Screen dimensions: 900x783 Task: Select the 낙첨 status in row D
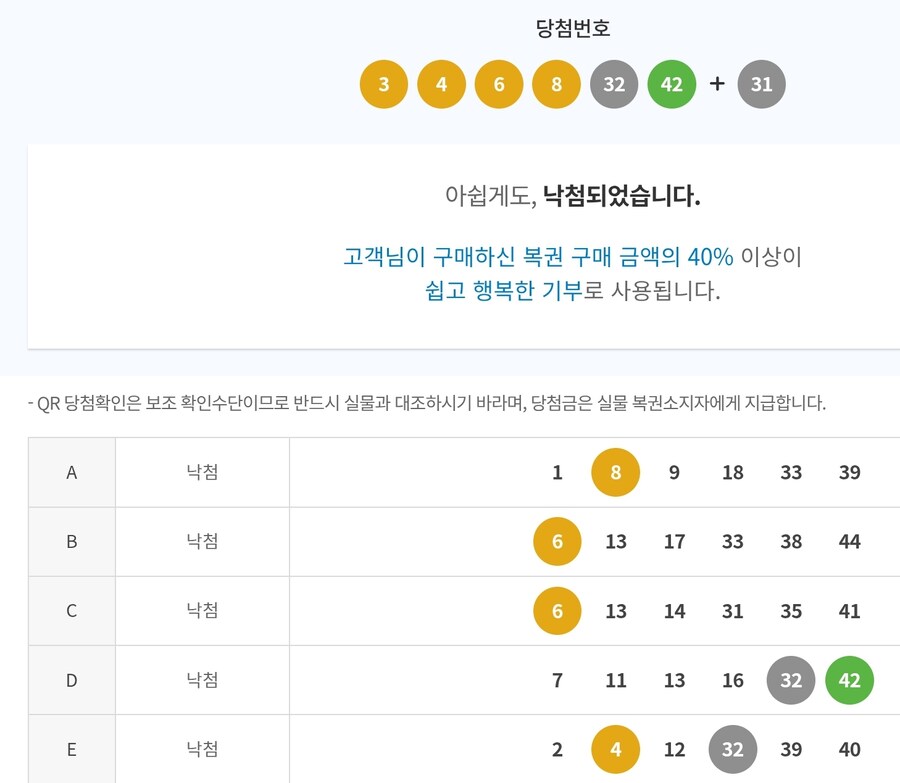click(201, 680)
